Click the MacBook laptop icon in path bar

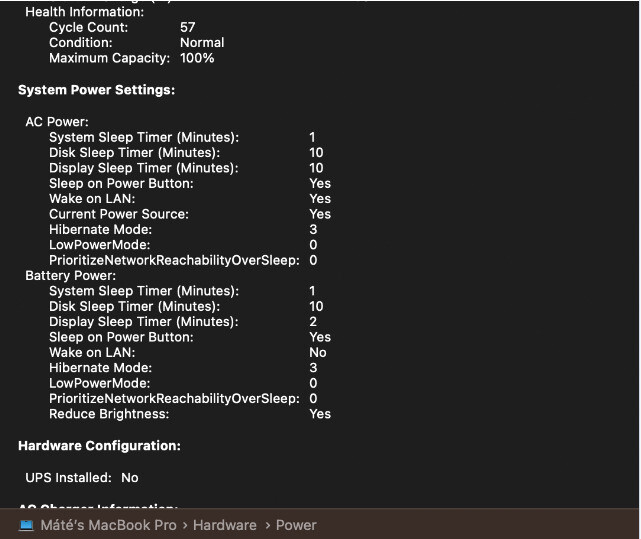pos(26,525)
